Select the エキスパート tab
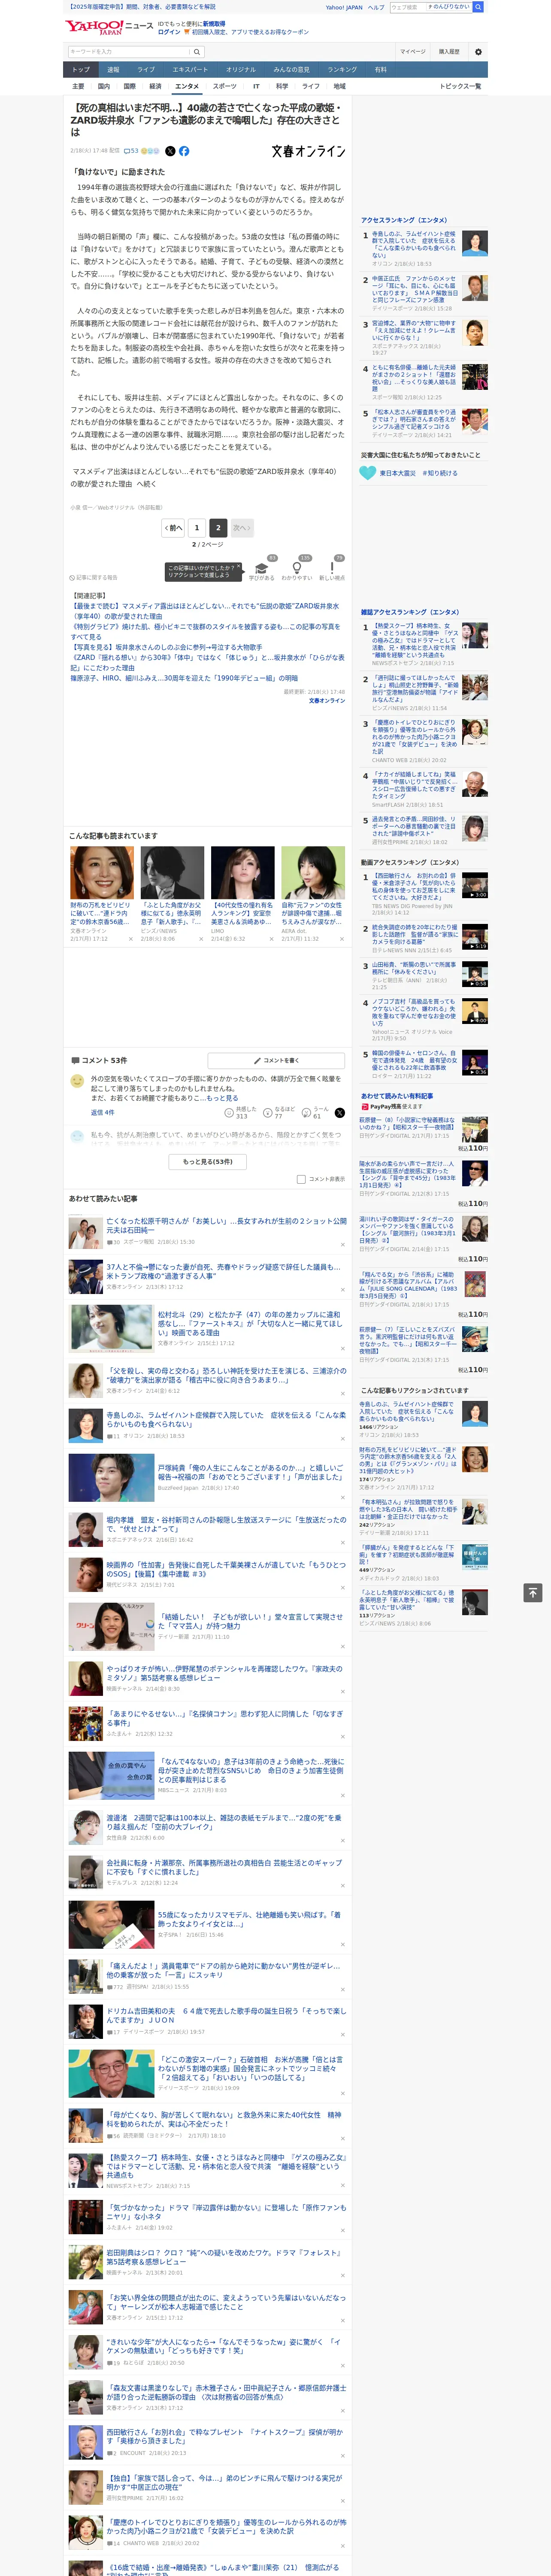The image size is (551, 2576). 190,70
